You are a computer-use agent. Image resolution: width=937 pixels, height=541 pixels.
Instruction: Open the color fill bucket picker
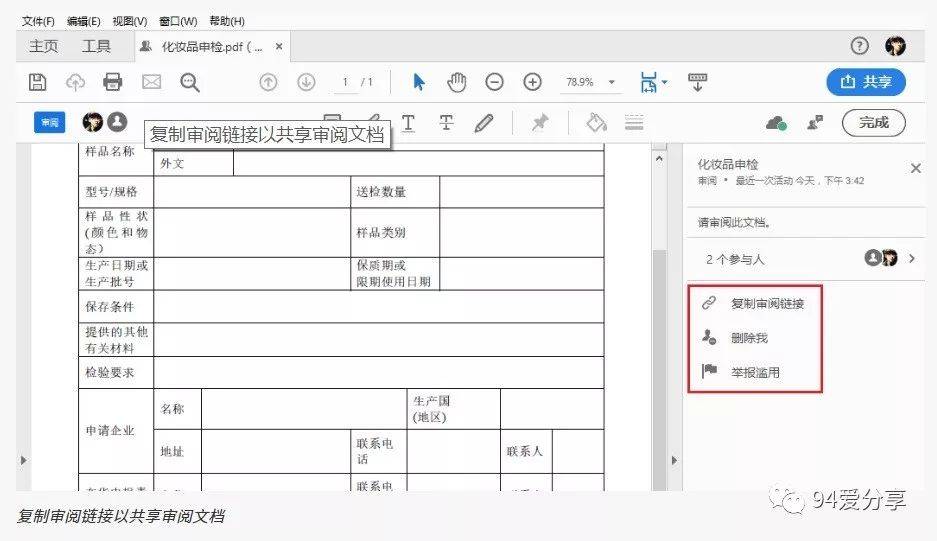(596, 123)
